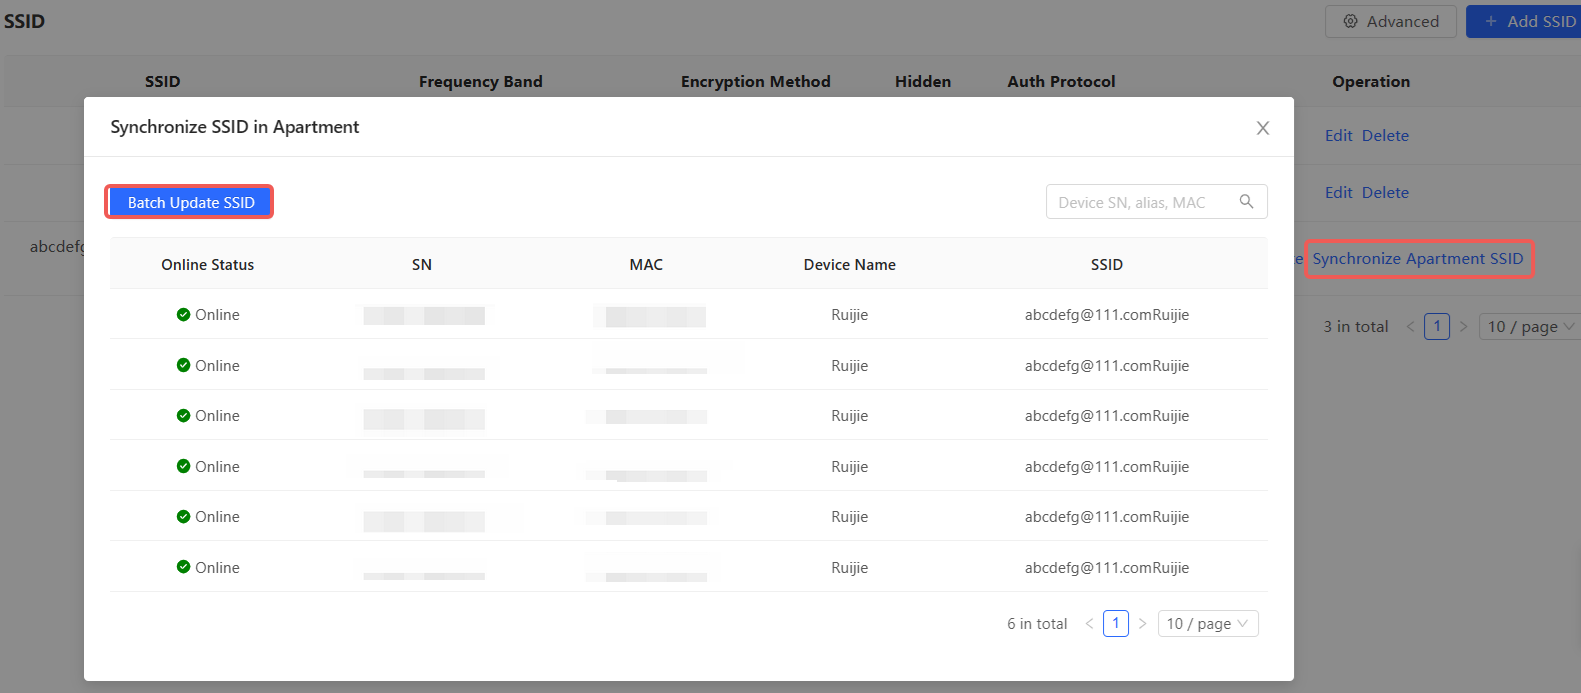Click Batch Update SSID button
This screenshot has height=693, width=1581.
coord(190,202)
